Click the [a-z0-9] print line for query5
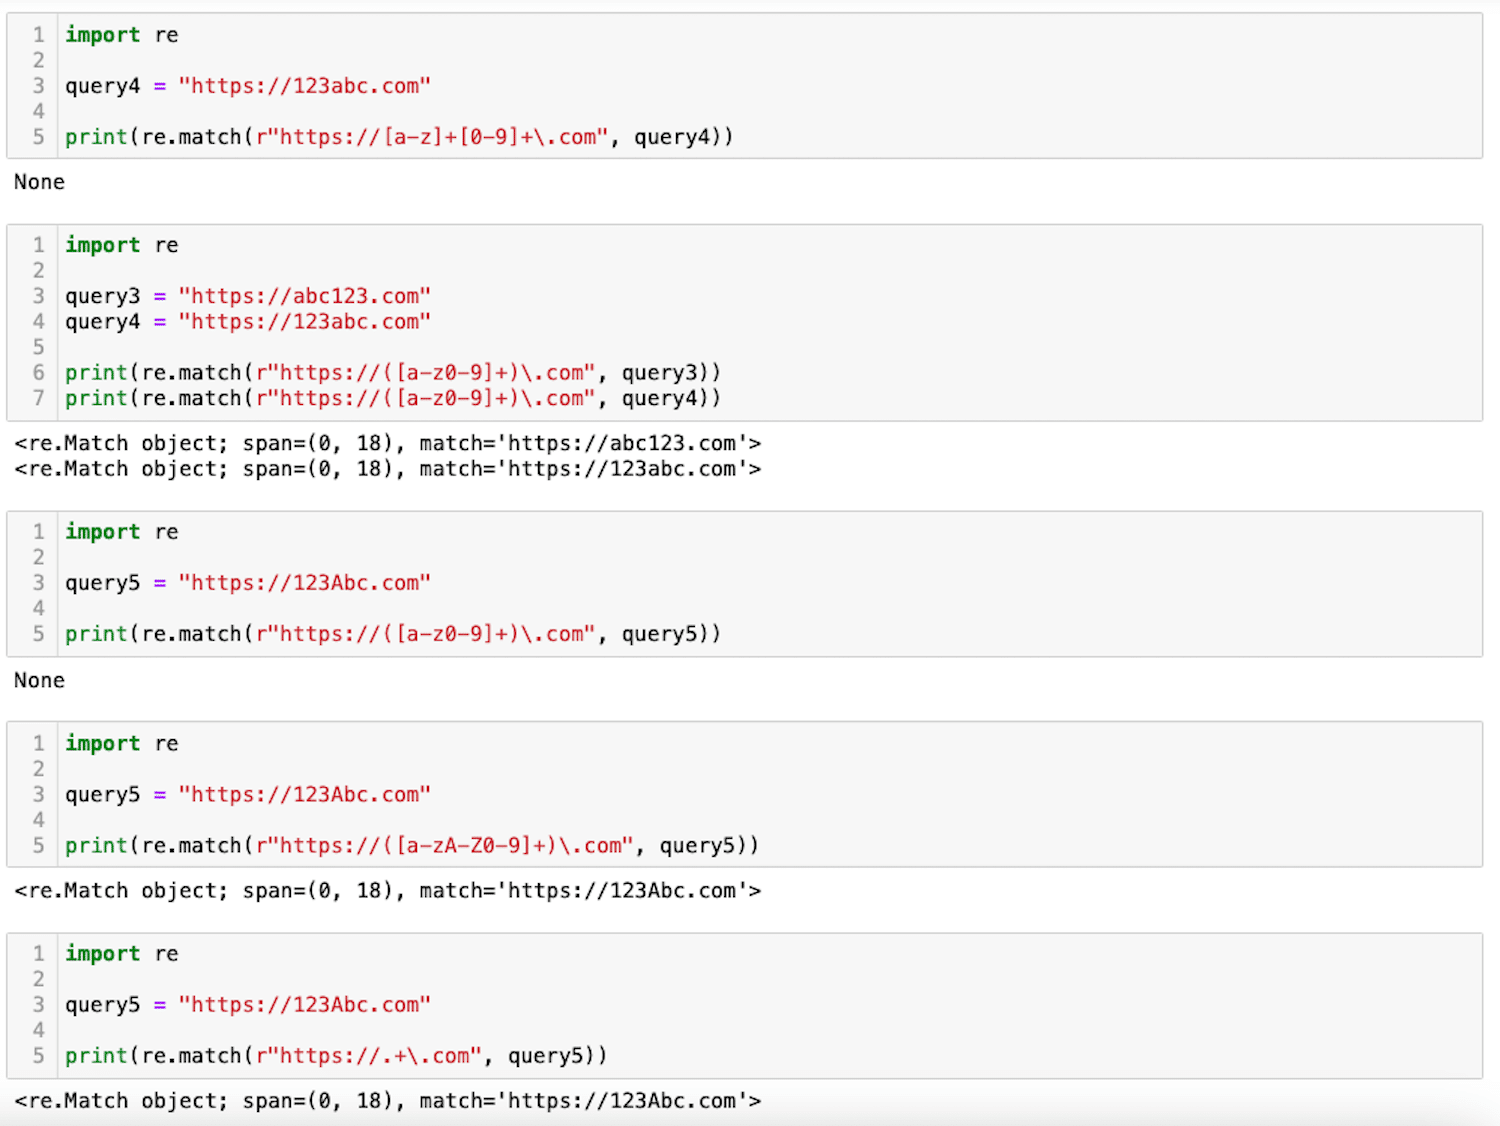Screen dimensions: 1500x1126 (x=393, y=634)
